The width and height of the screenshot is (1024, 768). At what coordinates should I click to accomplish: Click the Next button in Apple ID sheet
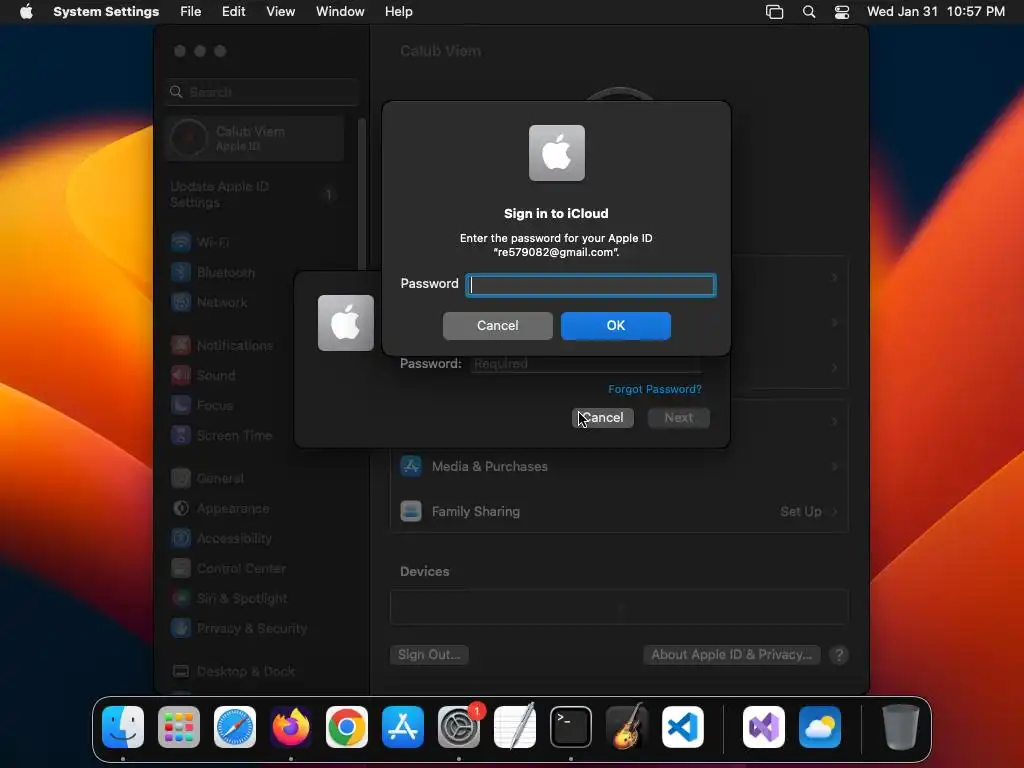(679, 418)
